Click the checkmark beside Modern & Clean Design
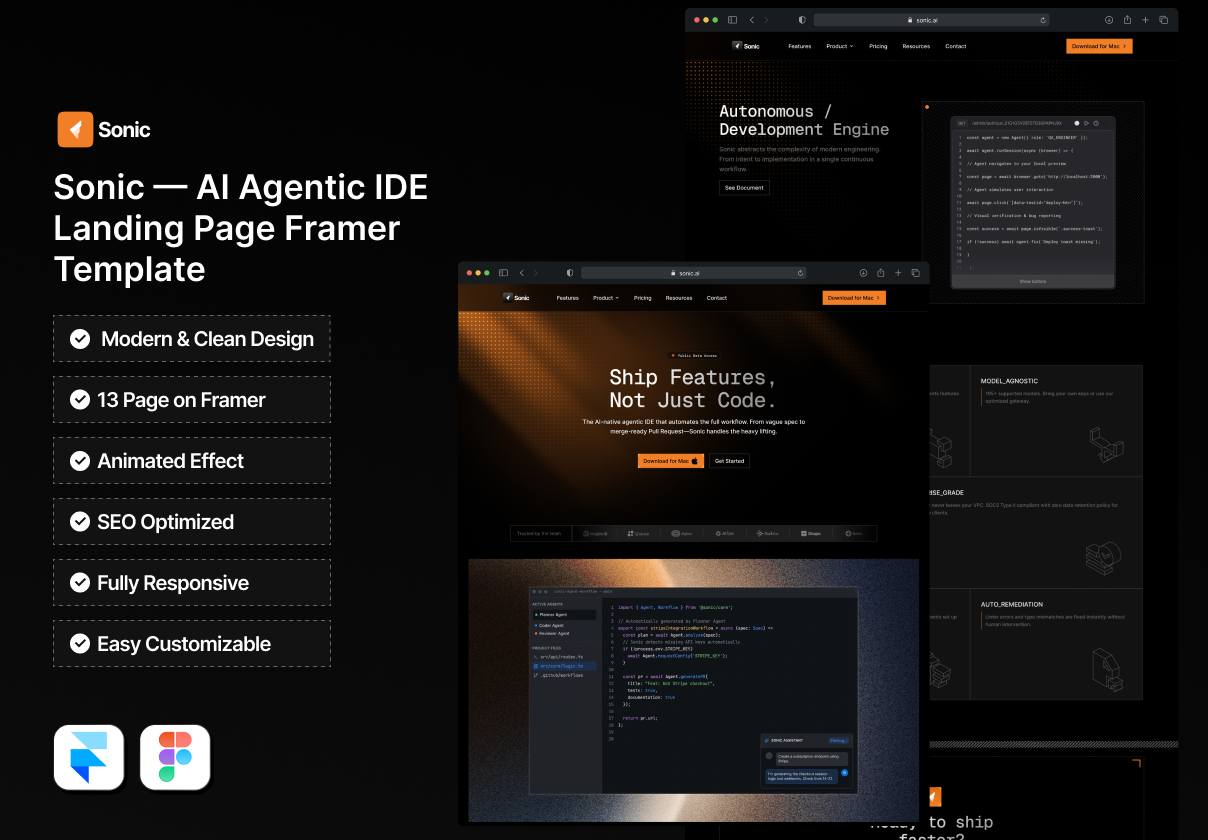1208x840 pixels. coord(80,339)
